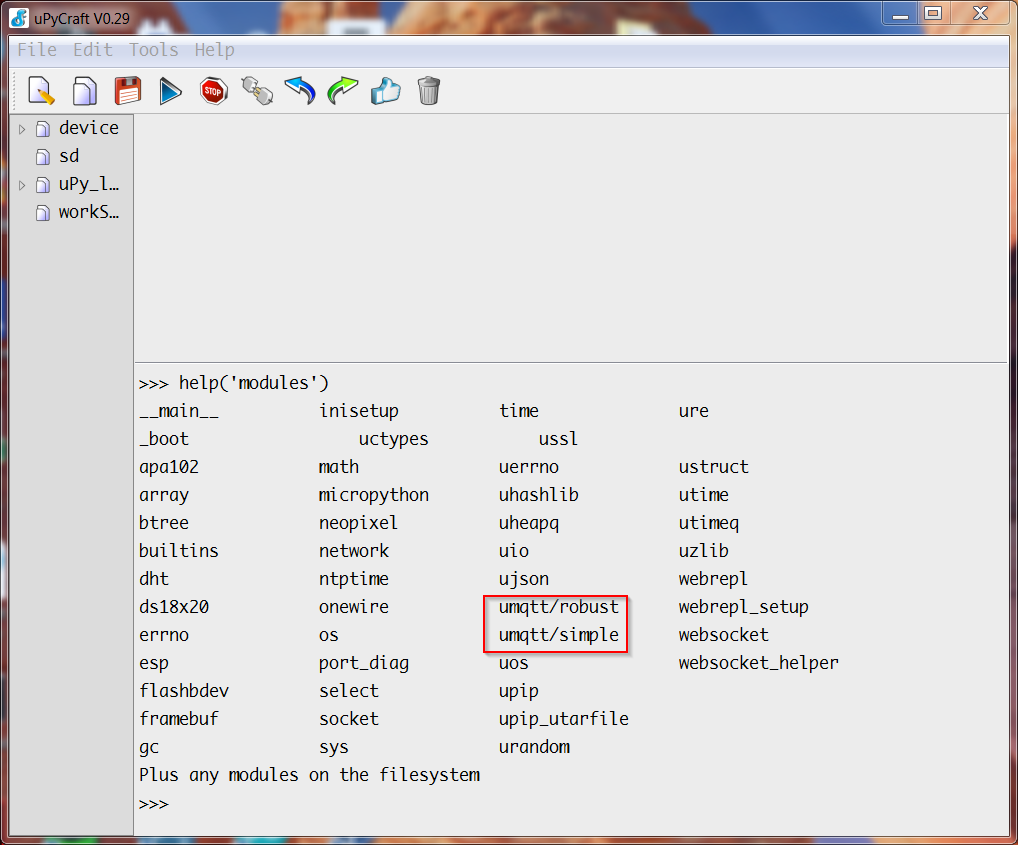Expand the device folder
Screen dimensions: 1018x845
[x=21, y=128]
